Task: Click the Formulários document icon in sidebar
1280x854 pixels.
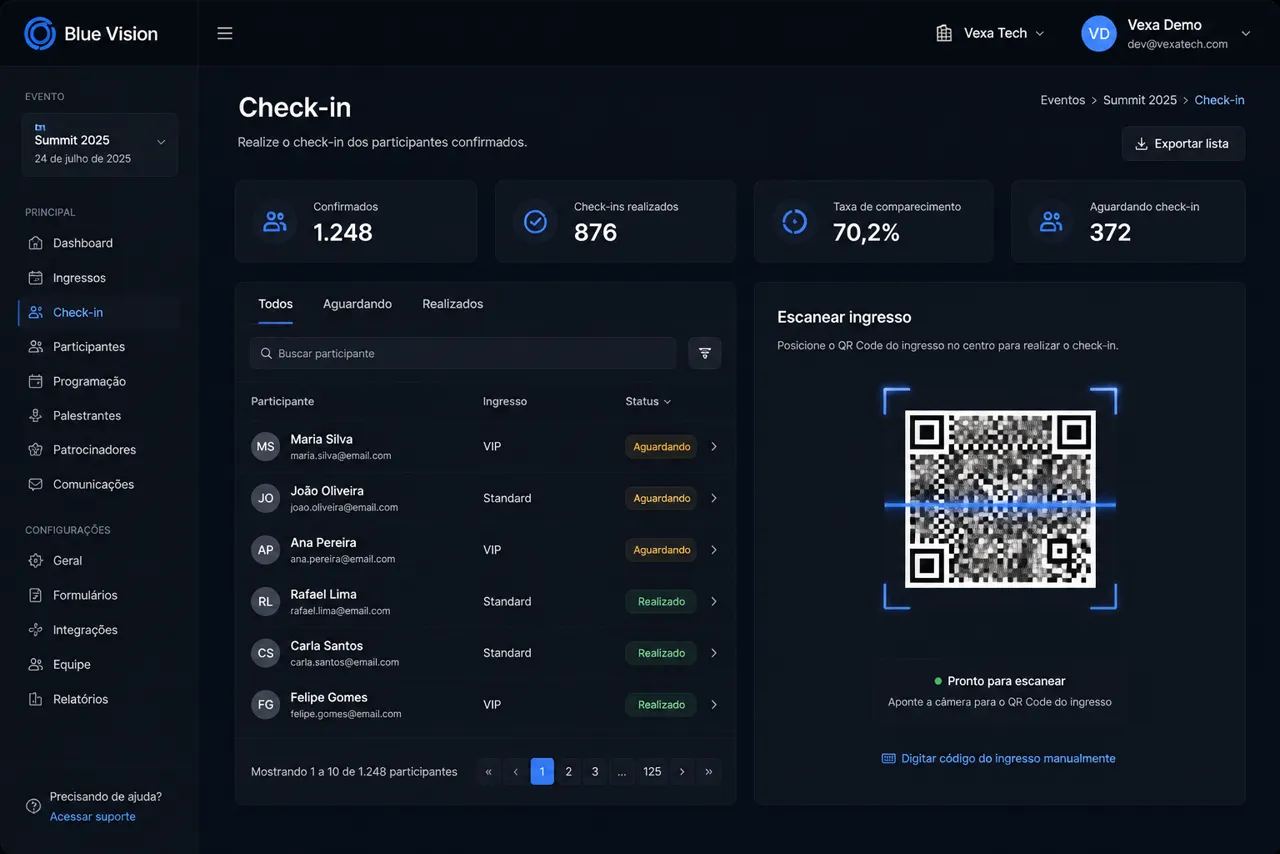Action: (36, 595)
